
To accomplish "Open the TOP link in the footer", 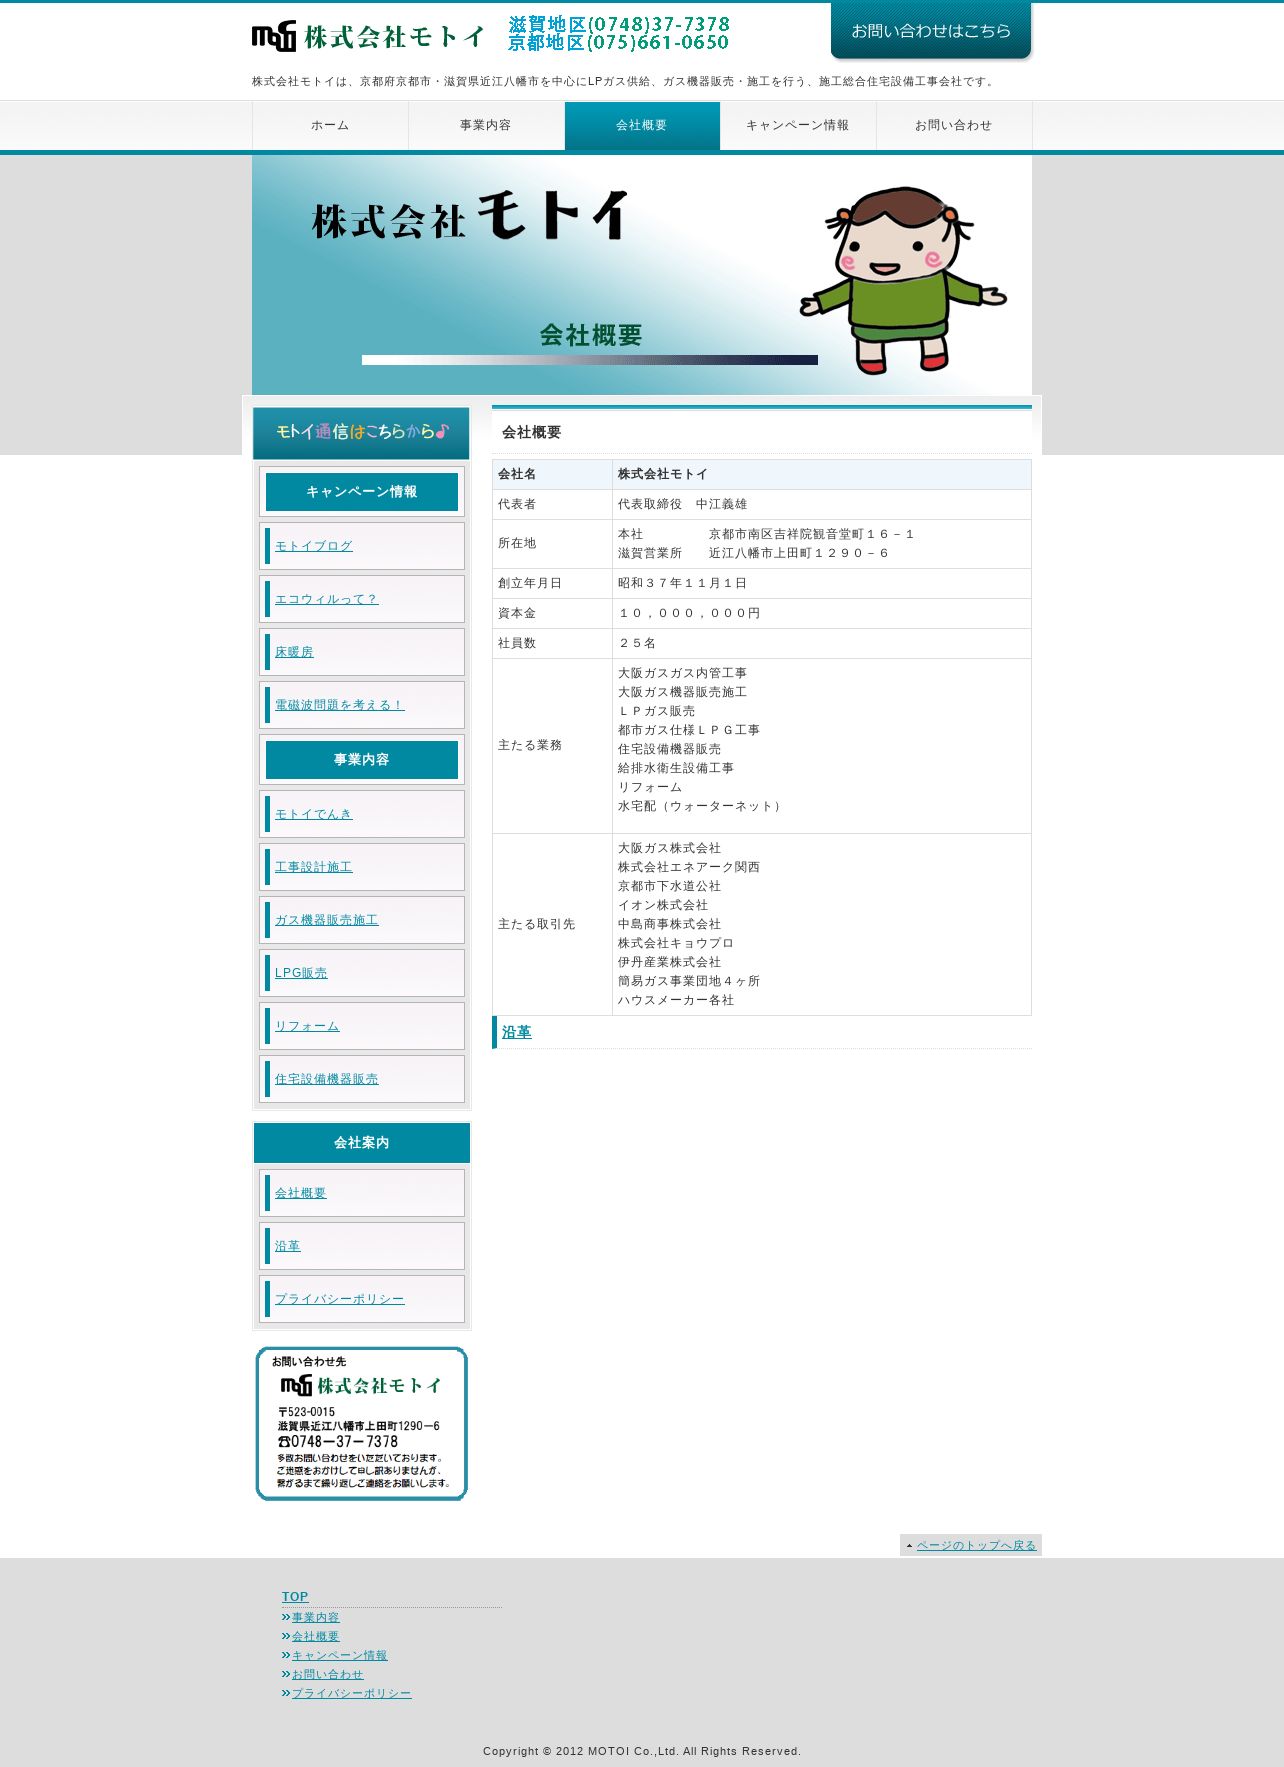I will pos(295,1597).
